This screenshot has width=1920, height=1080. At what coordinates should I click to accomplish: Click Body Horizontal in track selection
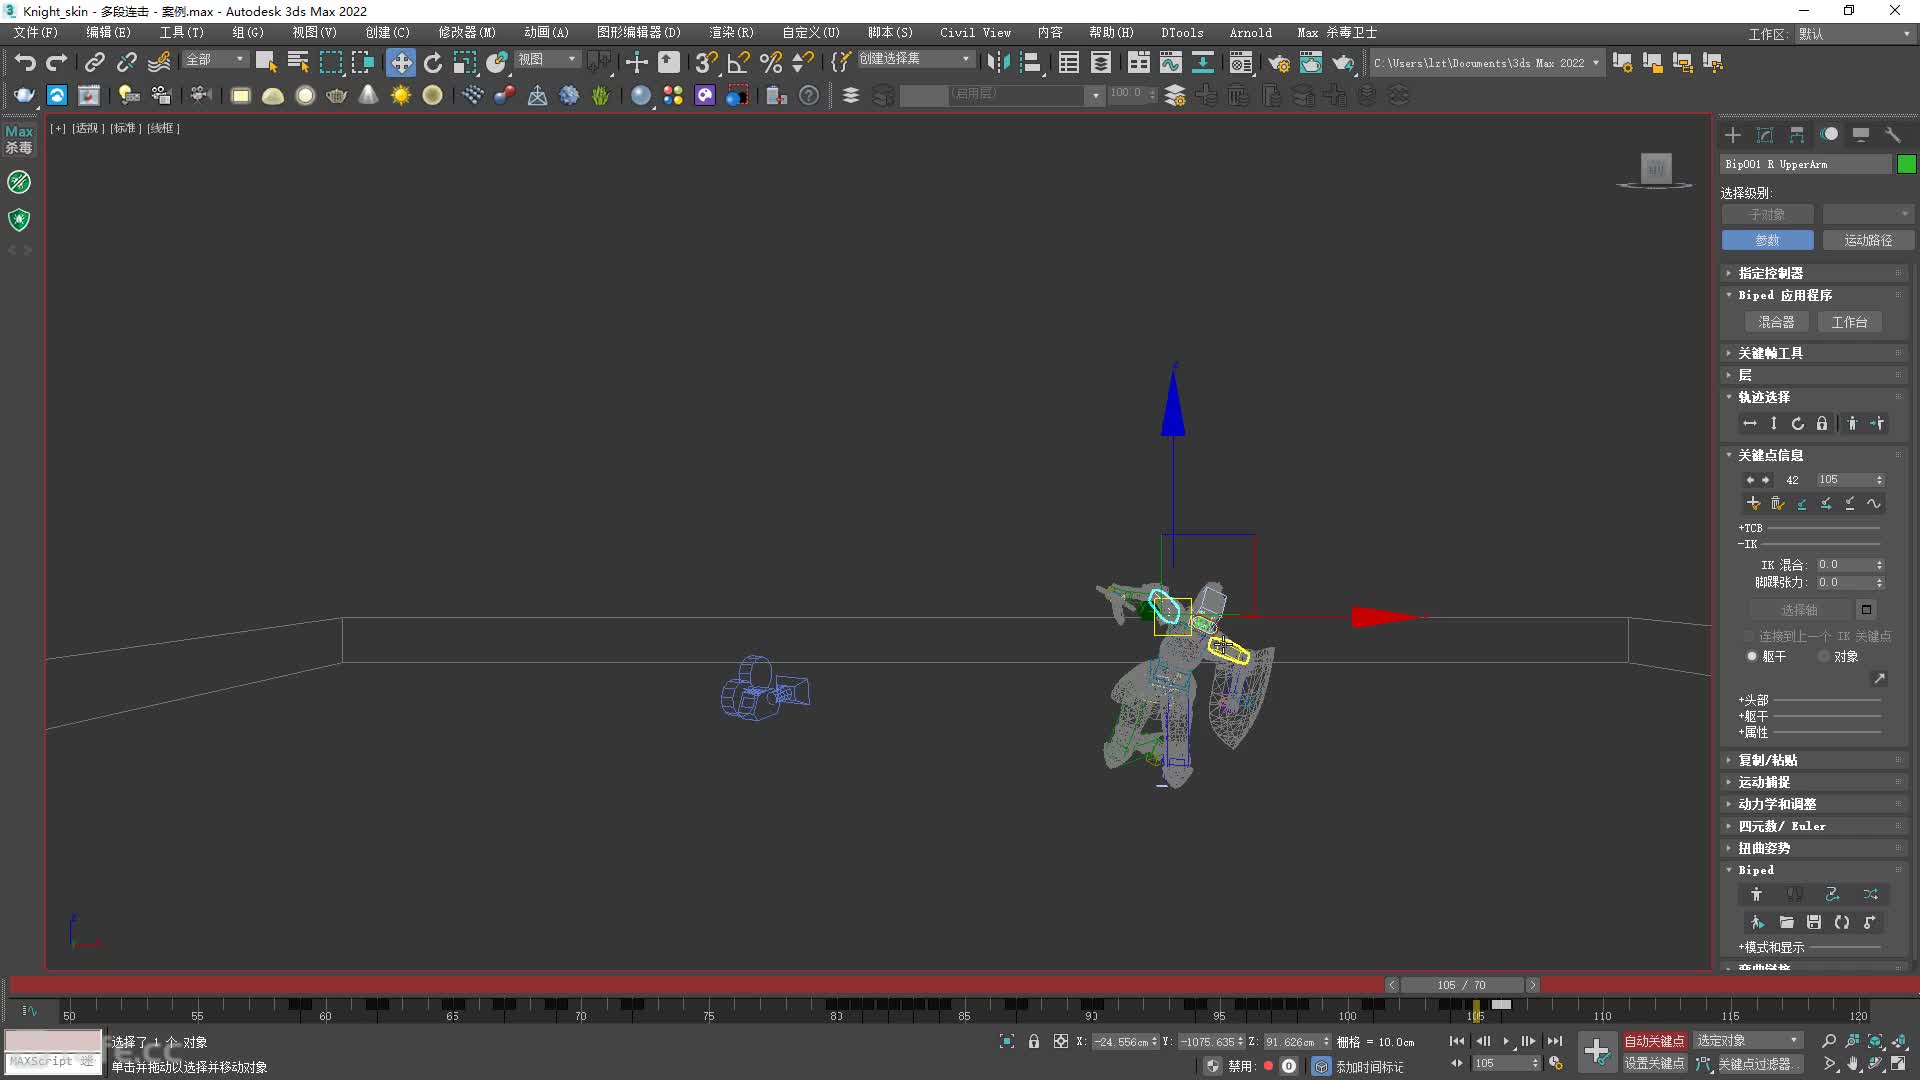1750,423
